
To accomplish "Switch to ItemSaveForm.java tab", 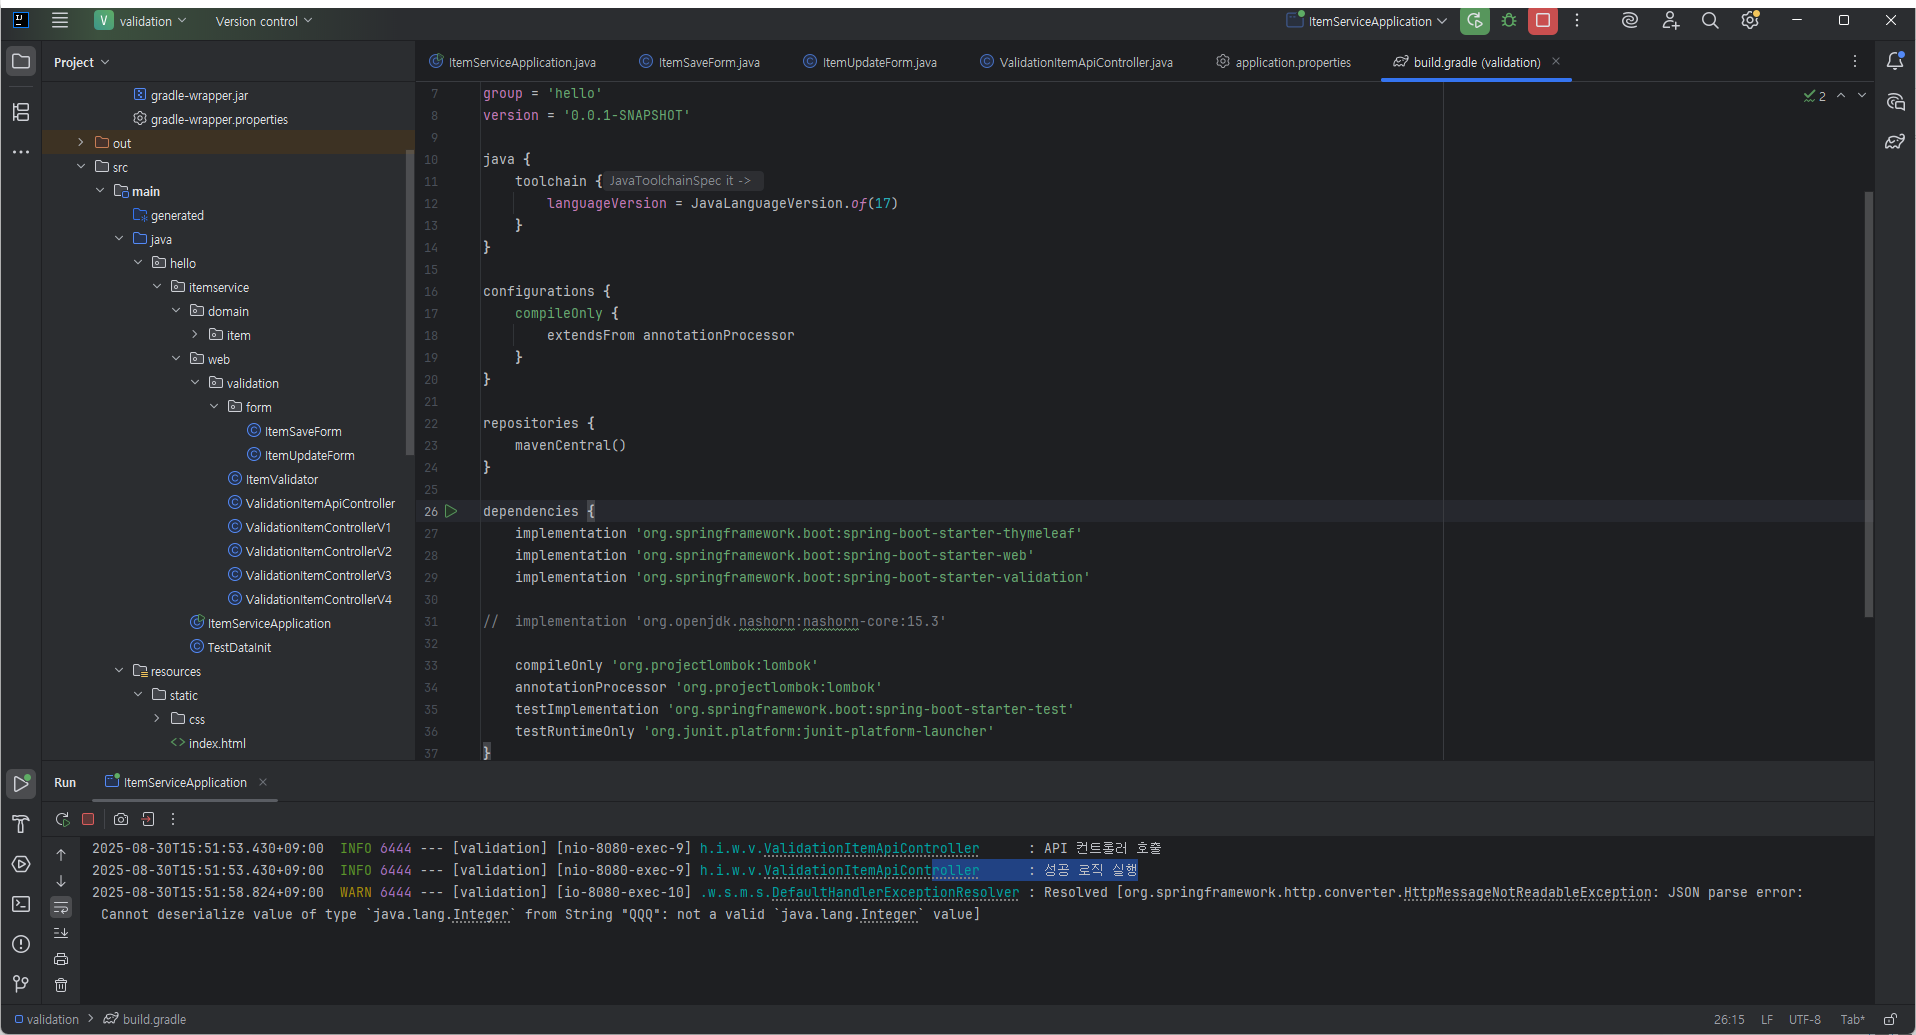I will click(x=700, y=62).
